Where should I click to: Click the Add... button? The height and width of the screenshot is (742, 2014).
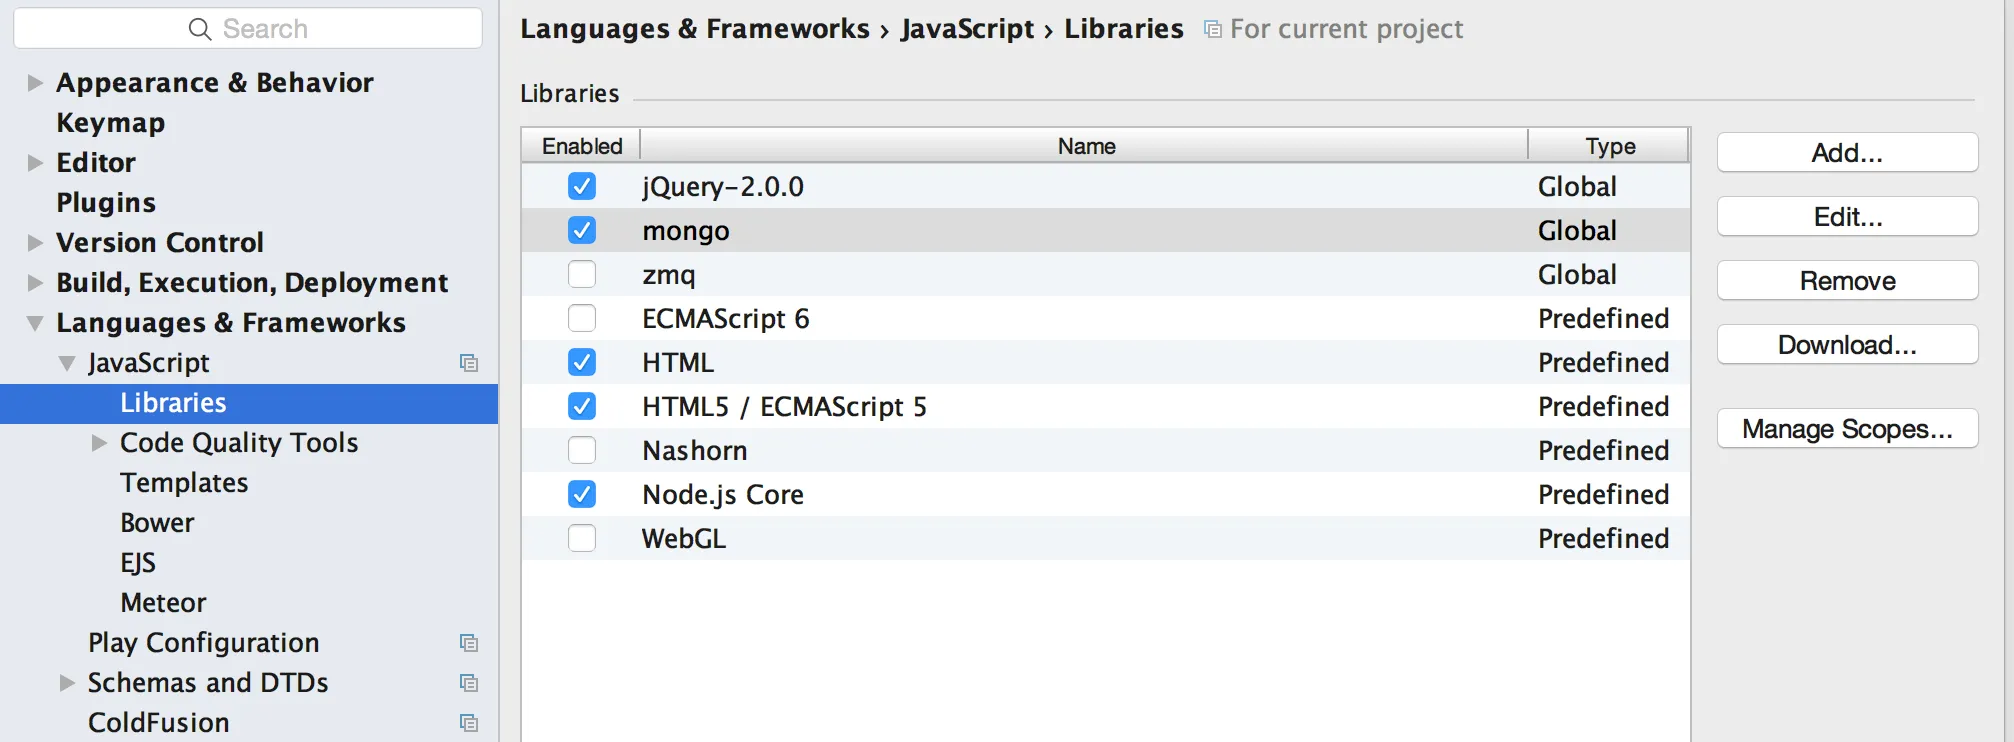(x=1846, y=153)
